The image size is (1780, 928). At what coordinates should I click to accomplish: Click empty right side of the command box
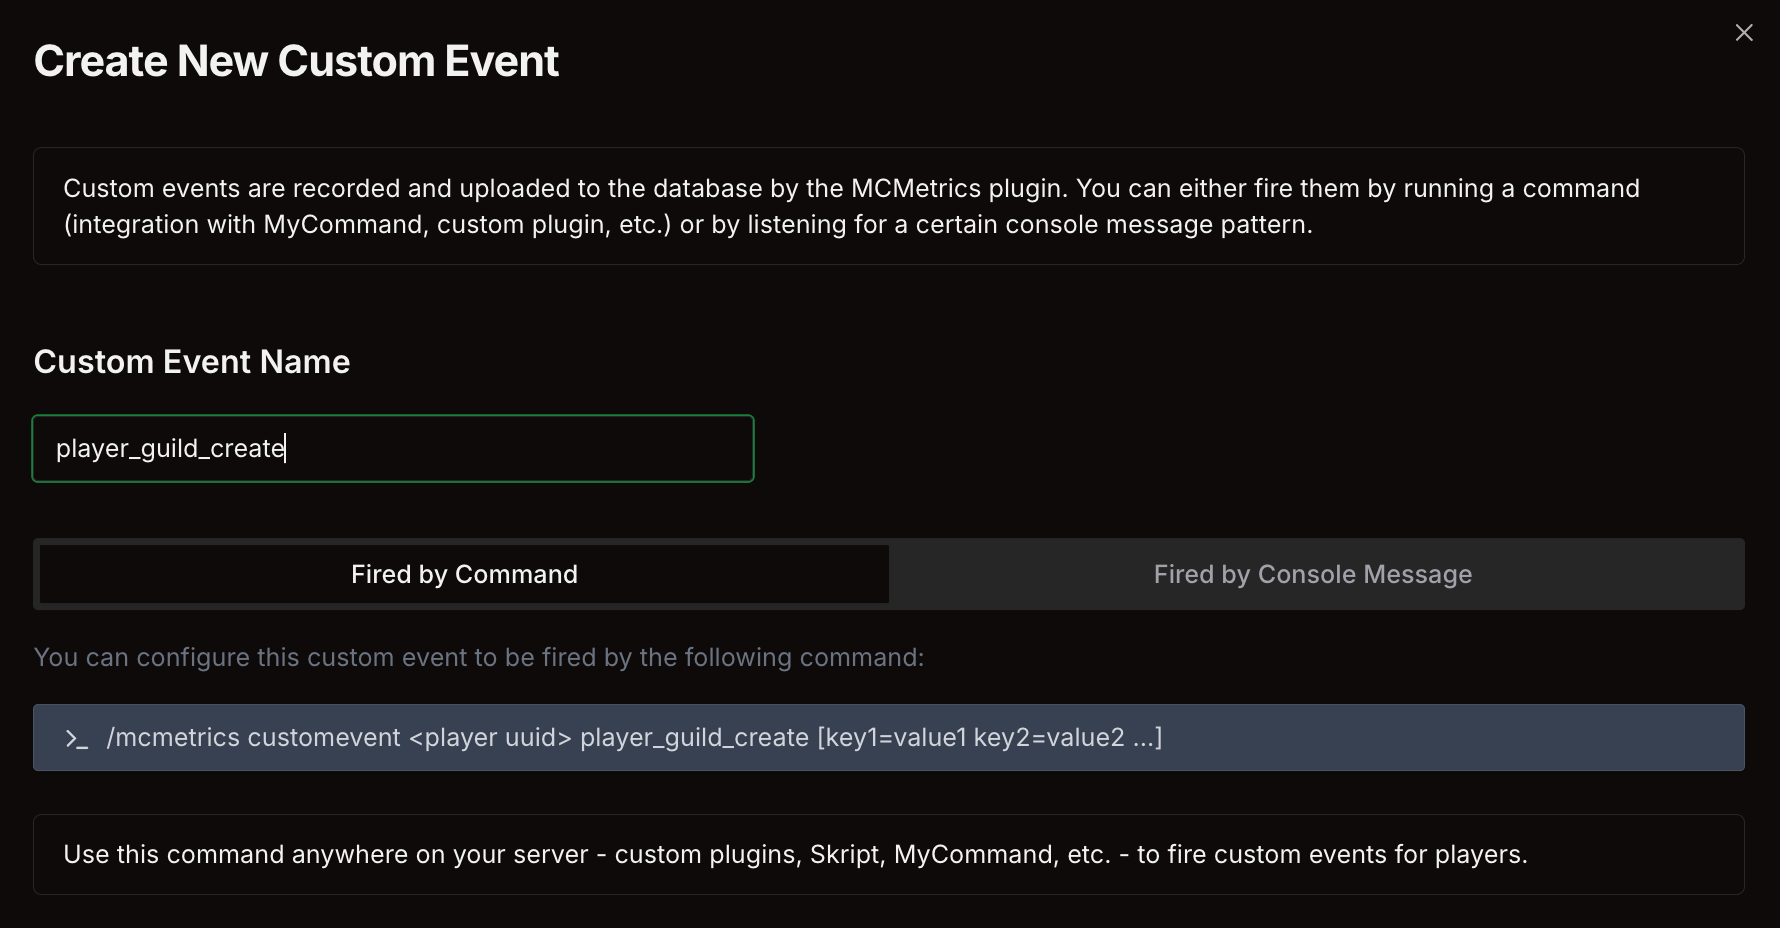pyautogui.click(x=1450, y=738)
